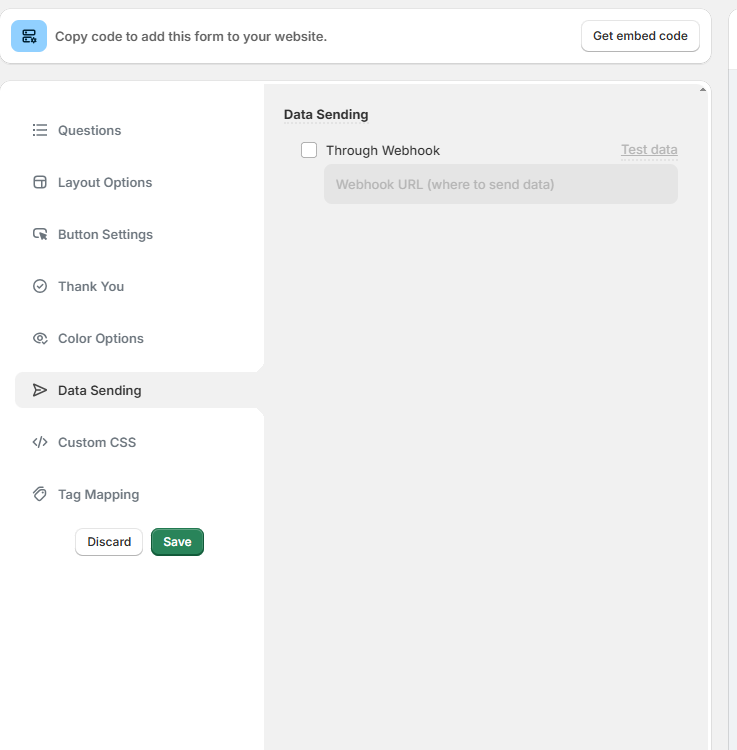
Task: Switch to the Questions tab label
Action: click(x=89, y=130)
